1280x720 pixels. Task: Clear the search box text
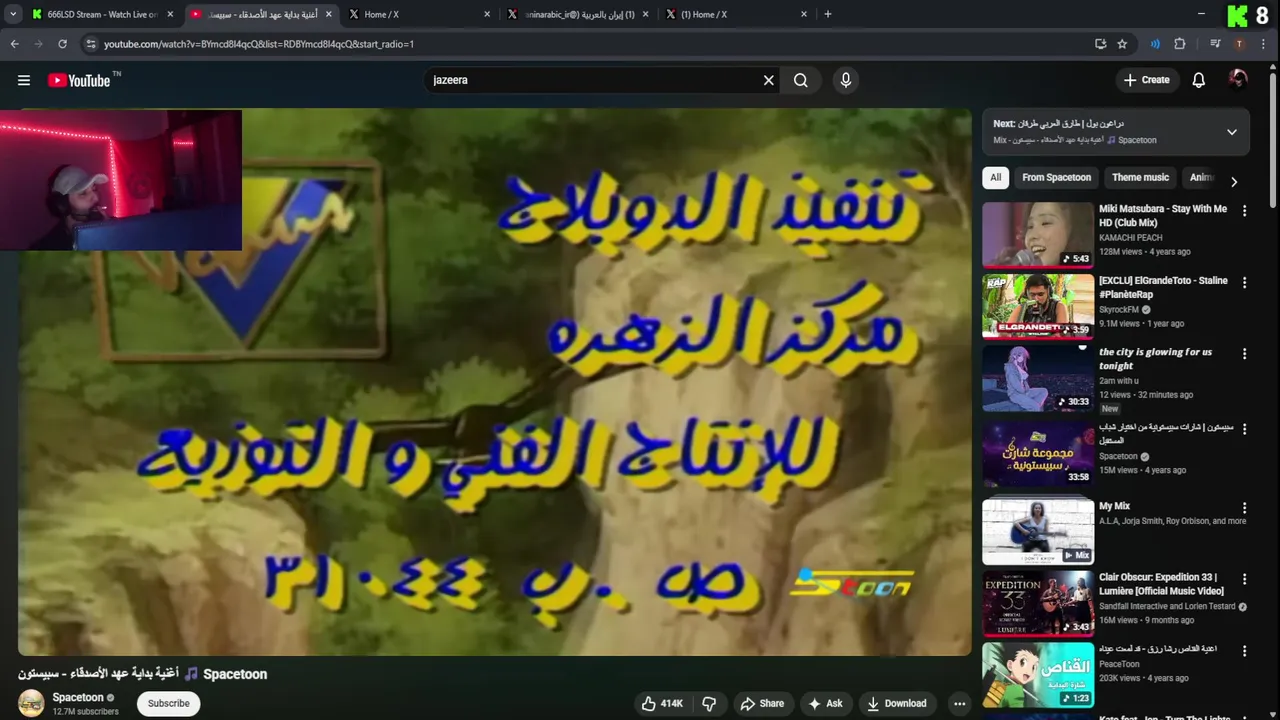pyautogui.click(x=768, y=80)
